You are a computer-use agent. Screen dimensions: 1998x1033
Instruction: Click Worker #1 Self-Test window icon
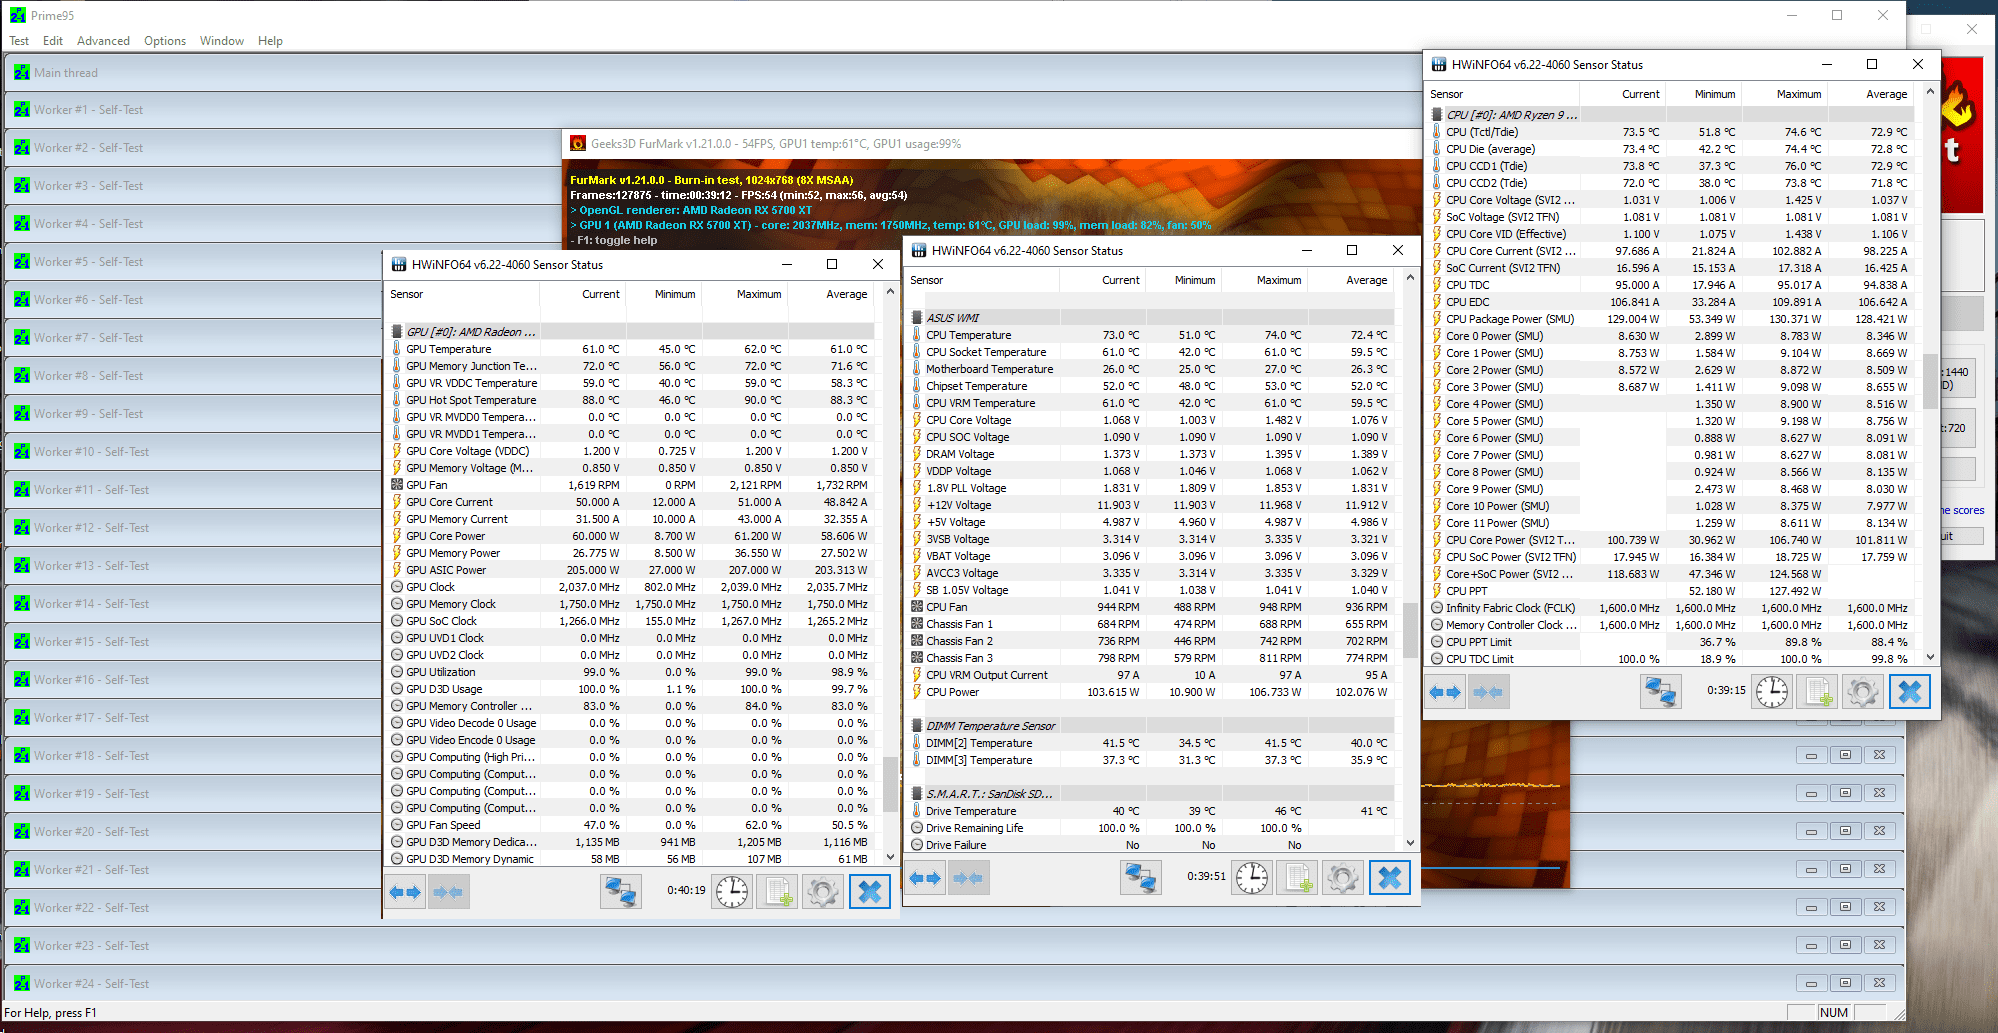pos(22,110)
